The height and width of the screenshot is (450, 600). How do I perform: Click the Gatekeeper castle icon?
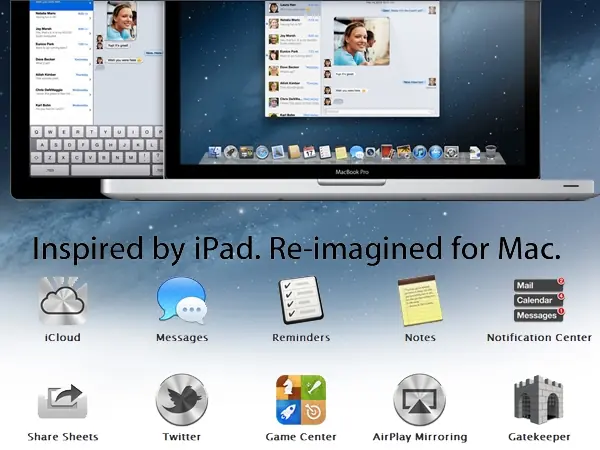(539, 400)
